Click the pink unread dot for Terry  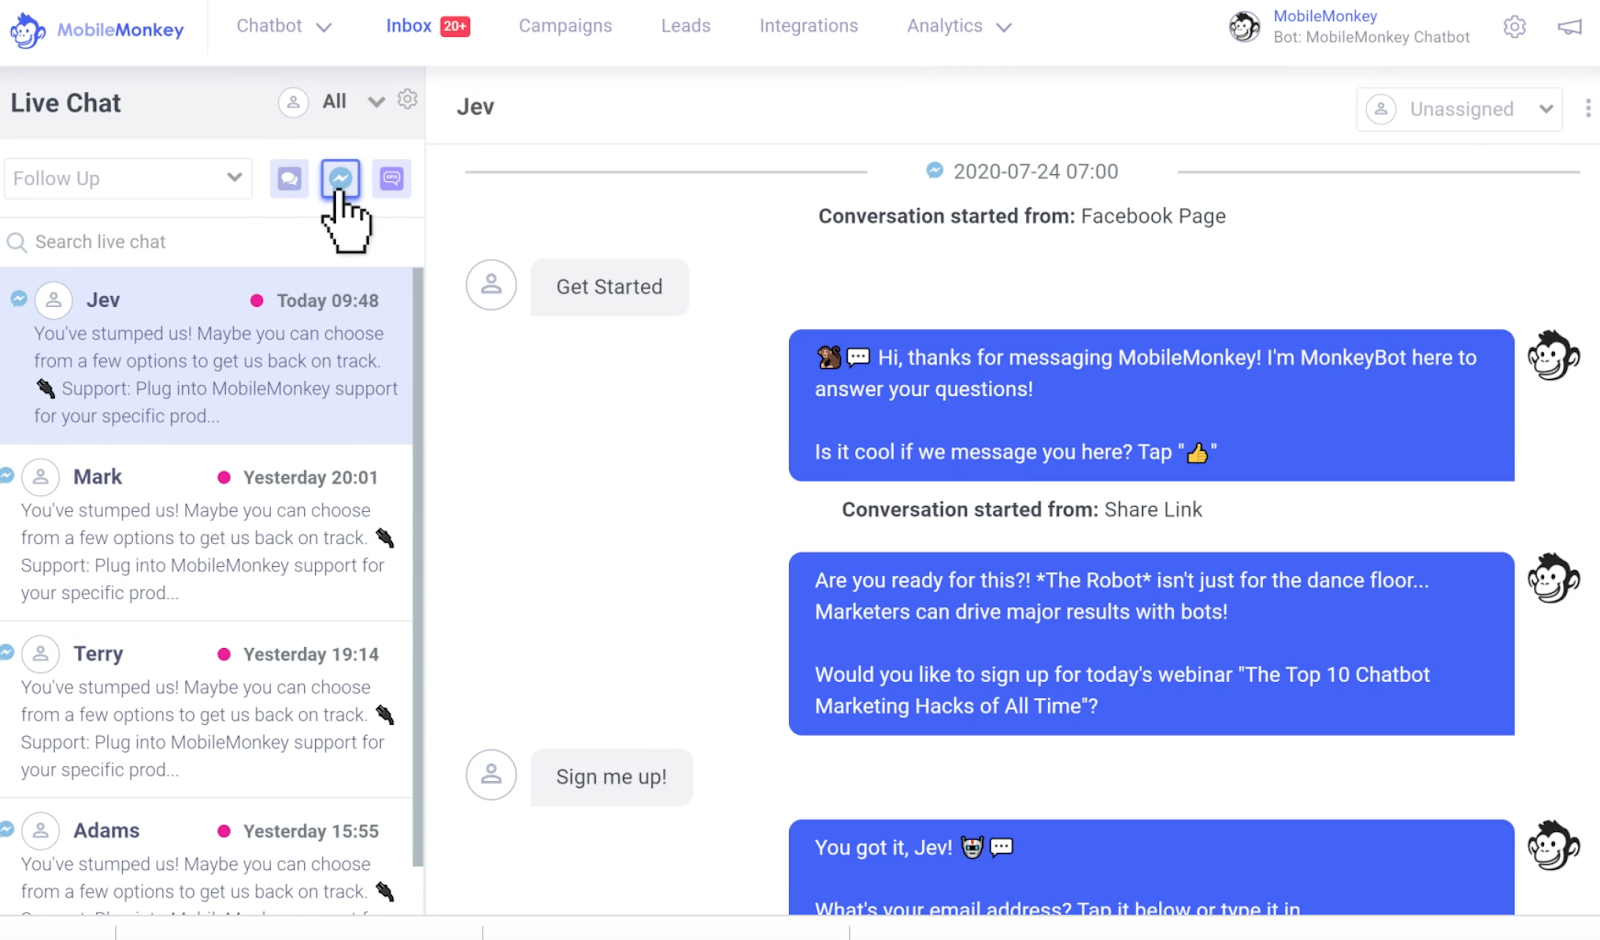pyautogui.click(x=224, y=654)
